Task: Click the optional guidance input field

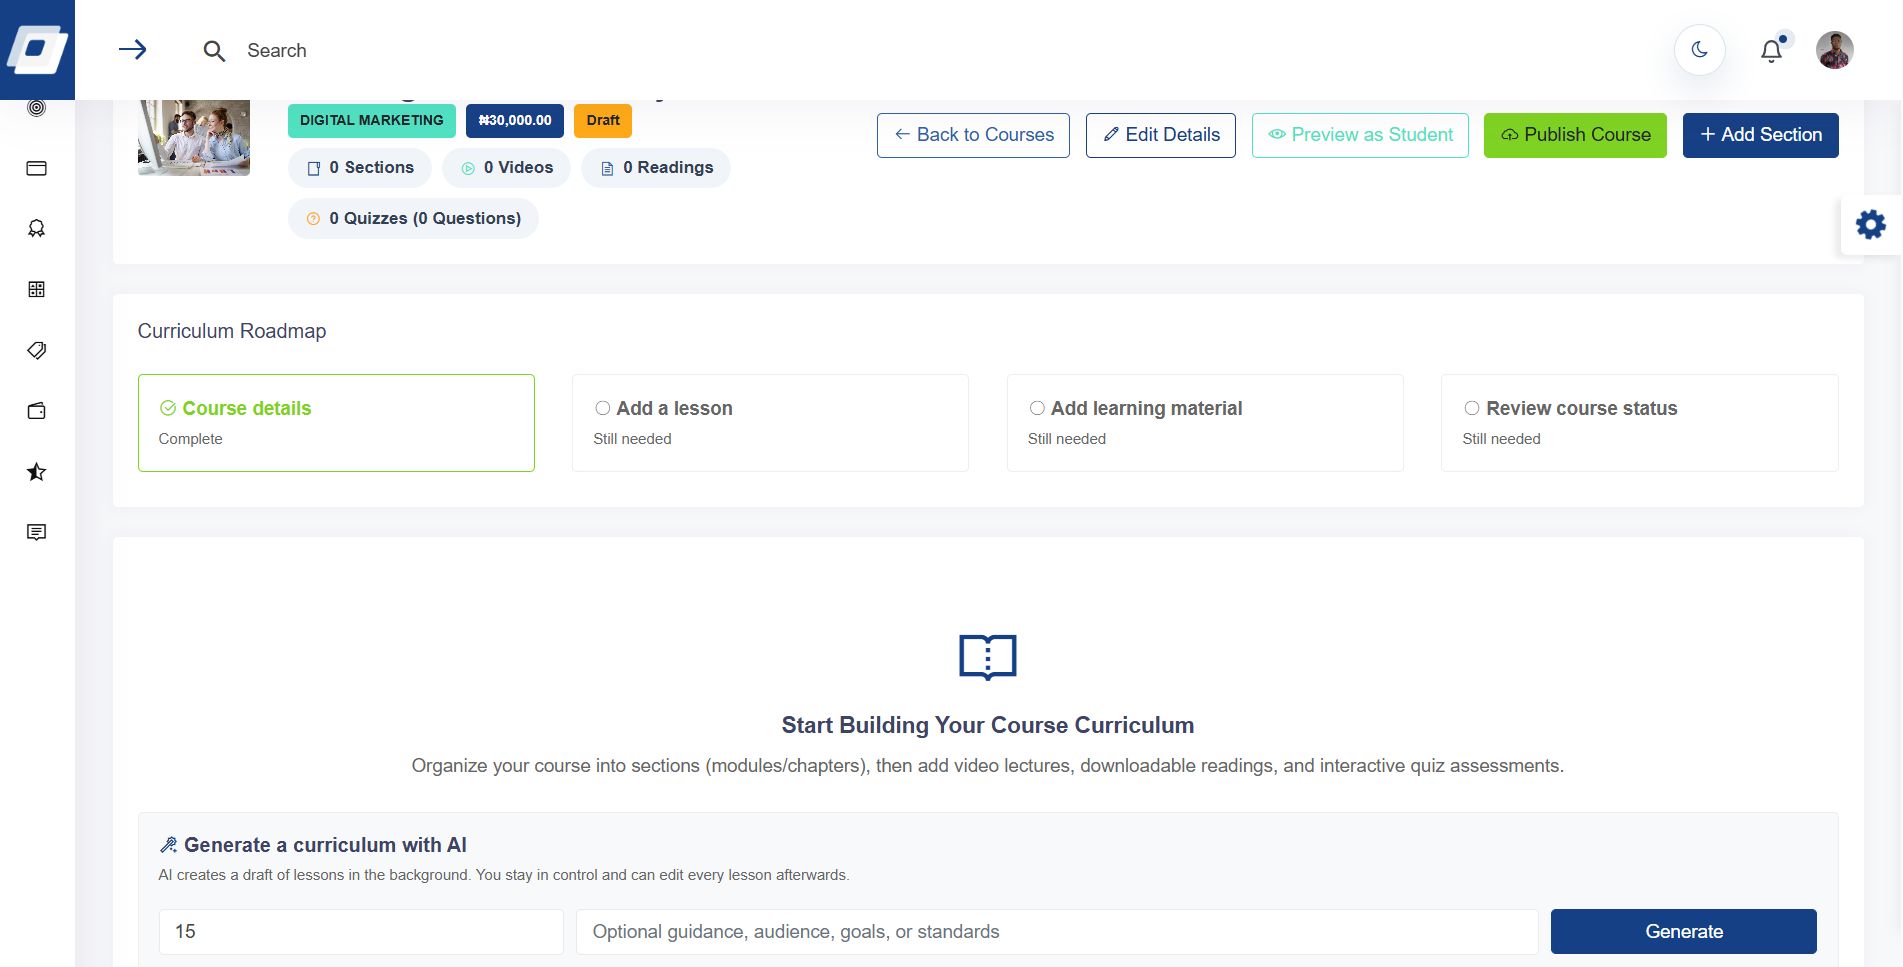Action: tap(1057, 932)
